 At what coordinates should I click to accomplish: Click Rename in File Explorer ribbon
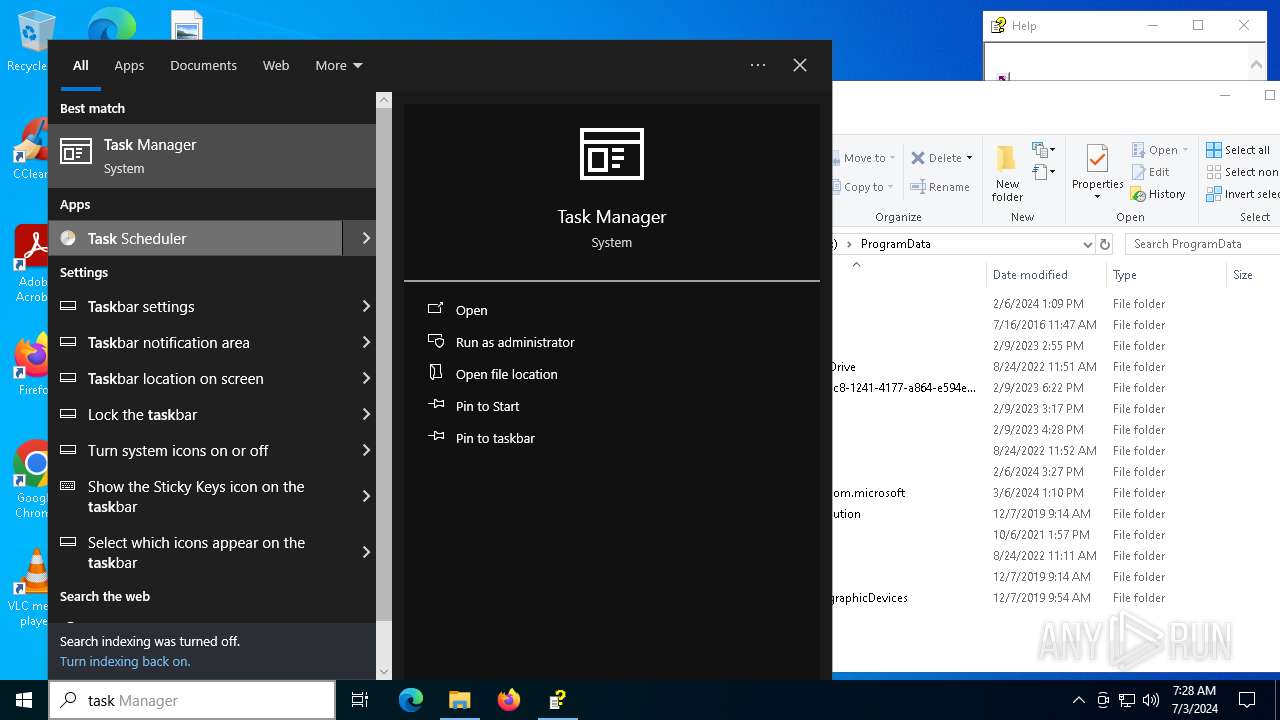click(x=940, y=187)
